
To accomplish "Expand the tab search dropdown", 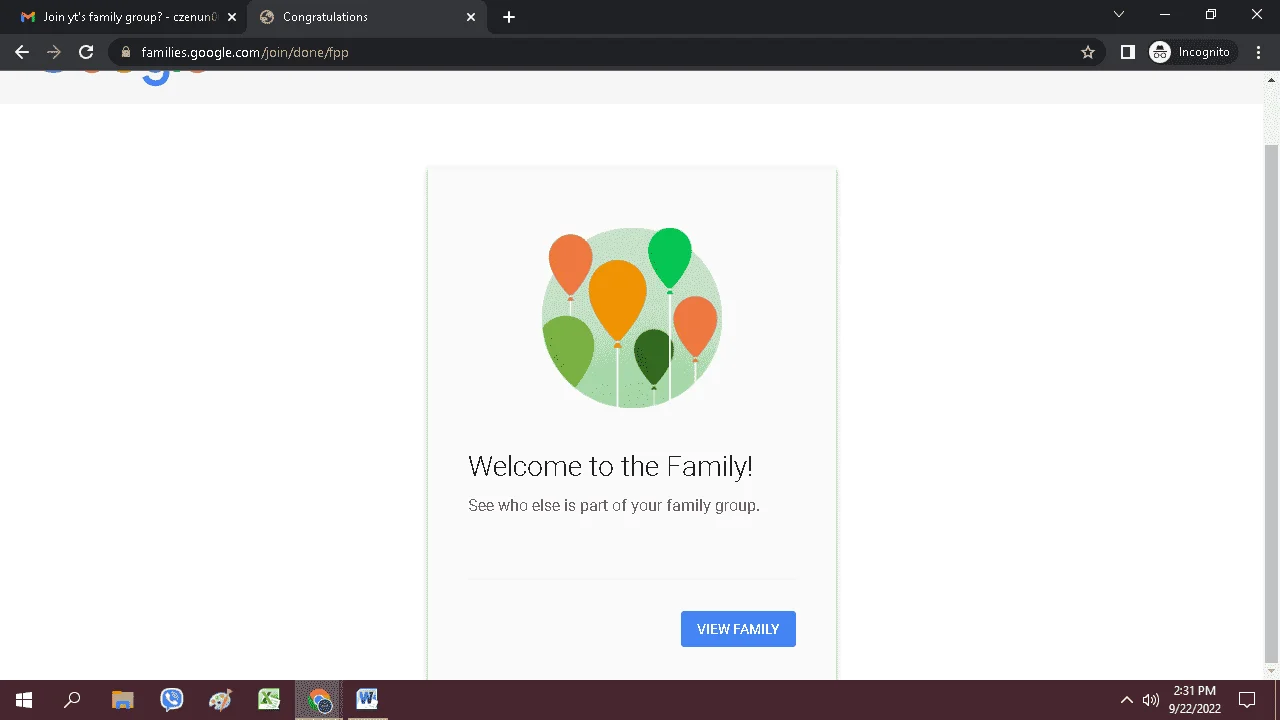I will click(1119, 15).
